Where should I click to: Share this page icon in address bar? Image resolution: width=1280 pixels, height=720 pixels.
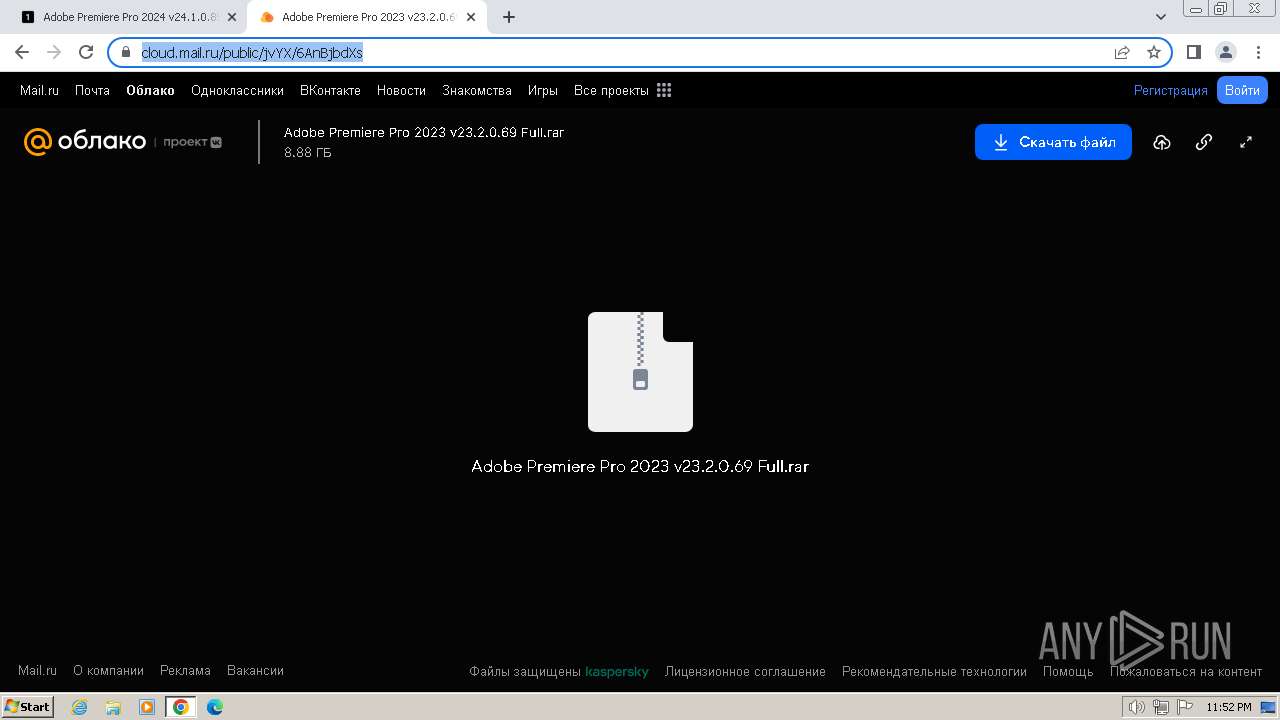(1122, 52)
